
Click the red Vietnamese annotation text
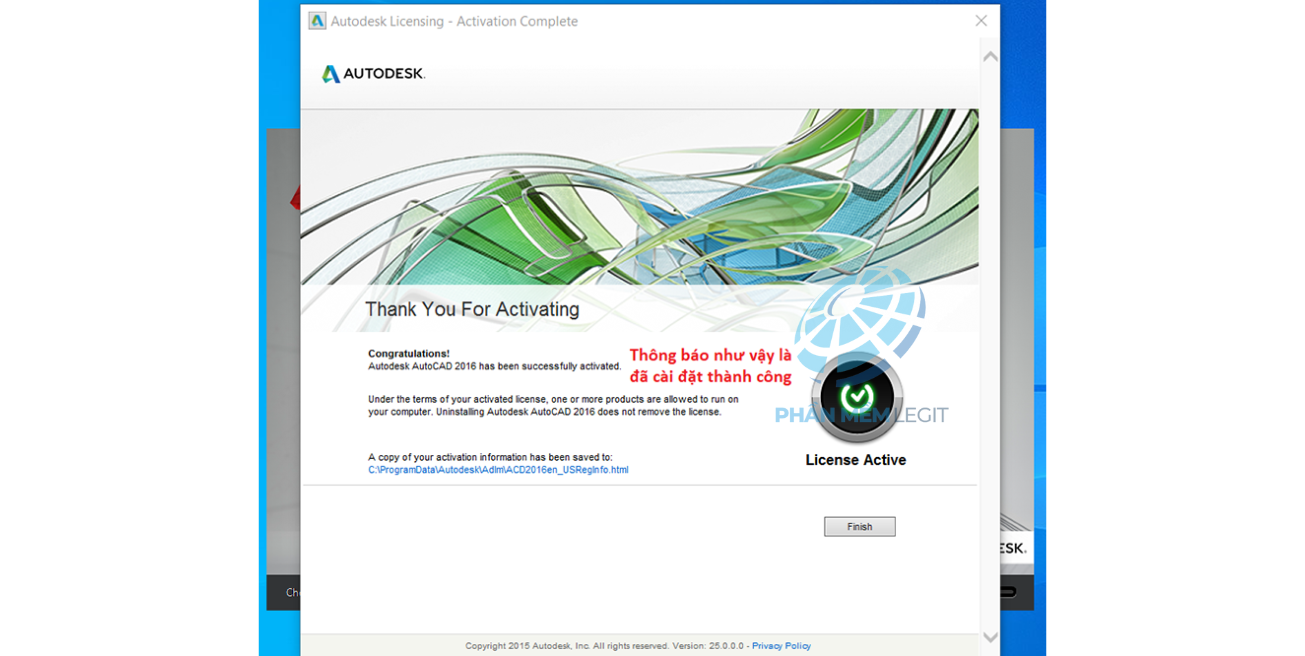(x=710, y=366)
